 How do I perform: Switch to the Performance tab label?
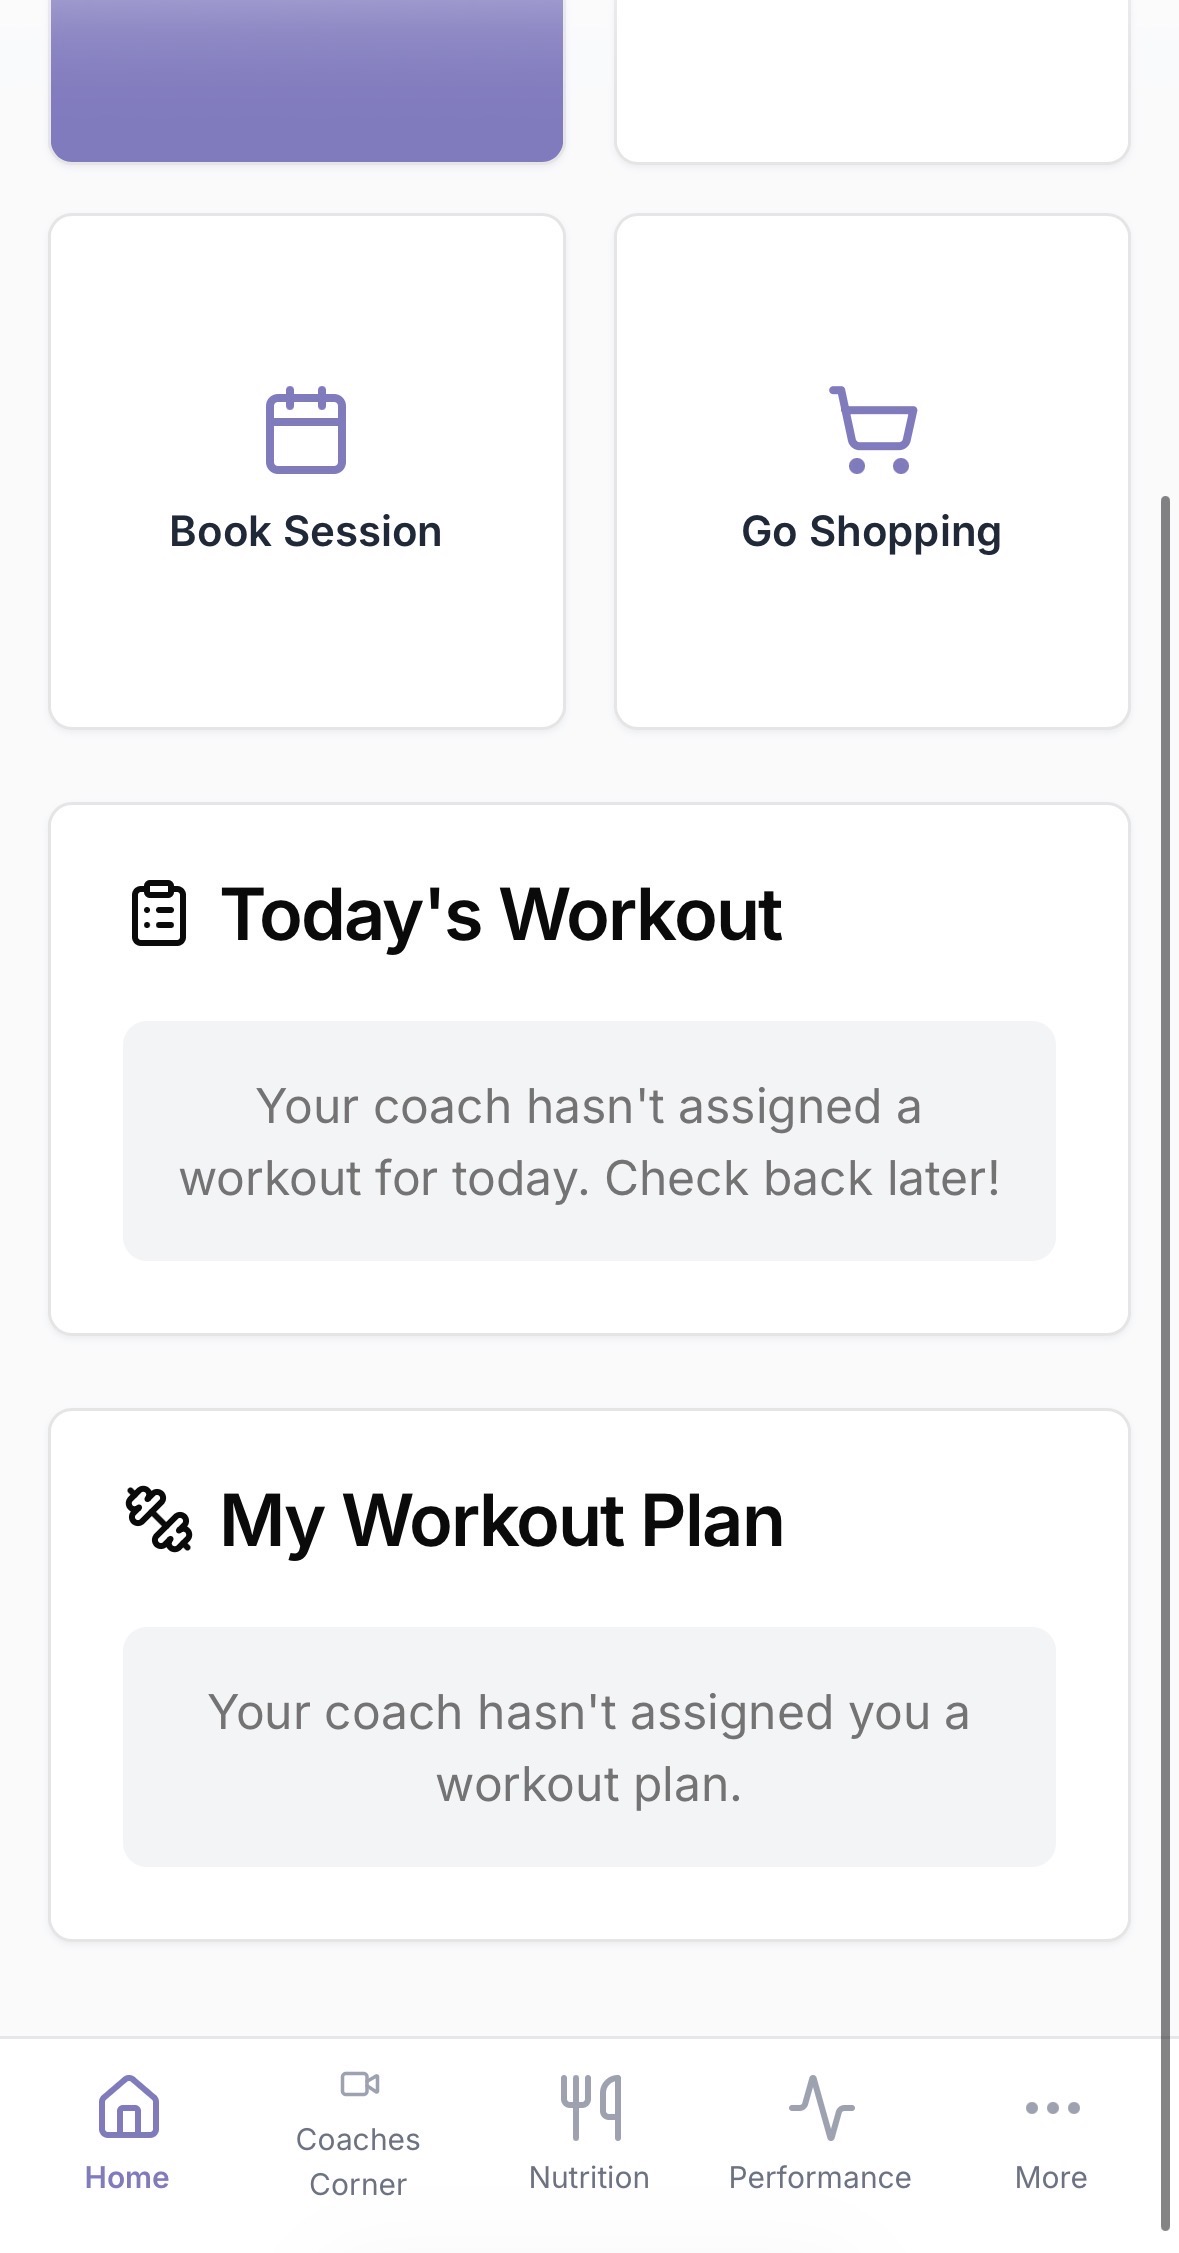pos(820,2177)
